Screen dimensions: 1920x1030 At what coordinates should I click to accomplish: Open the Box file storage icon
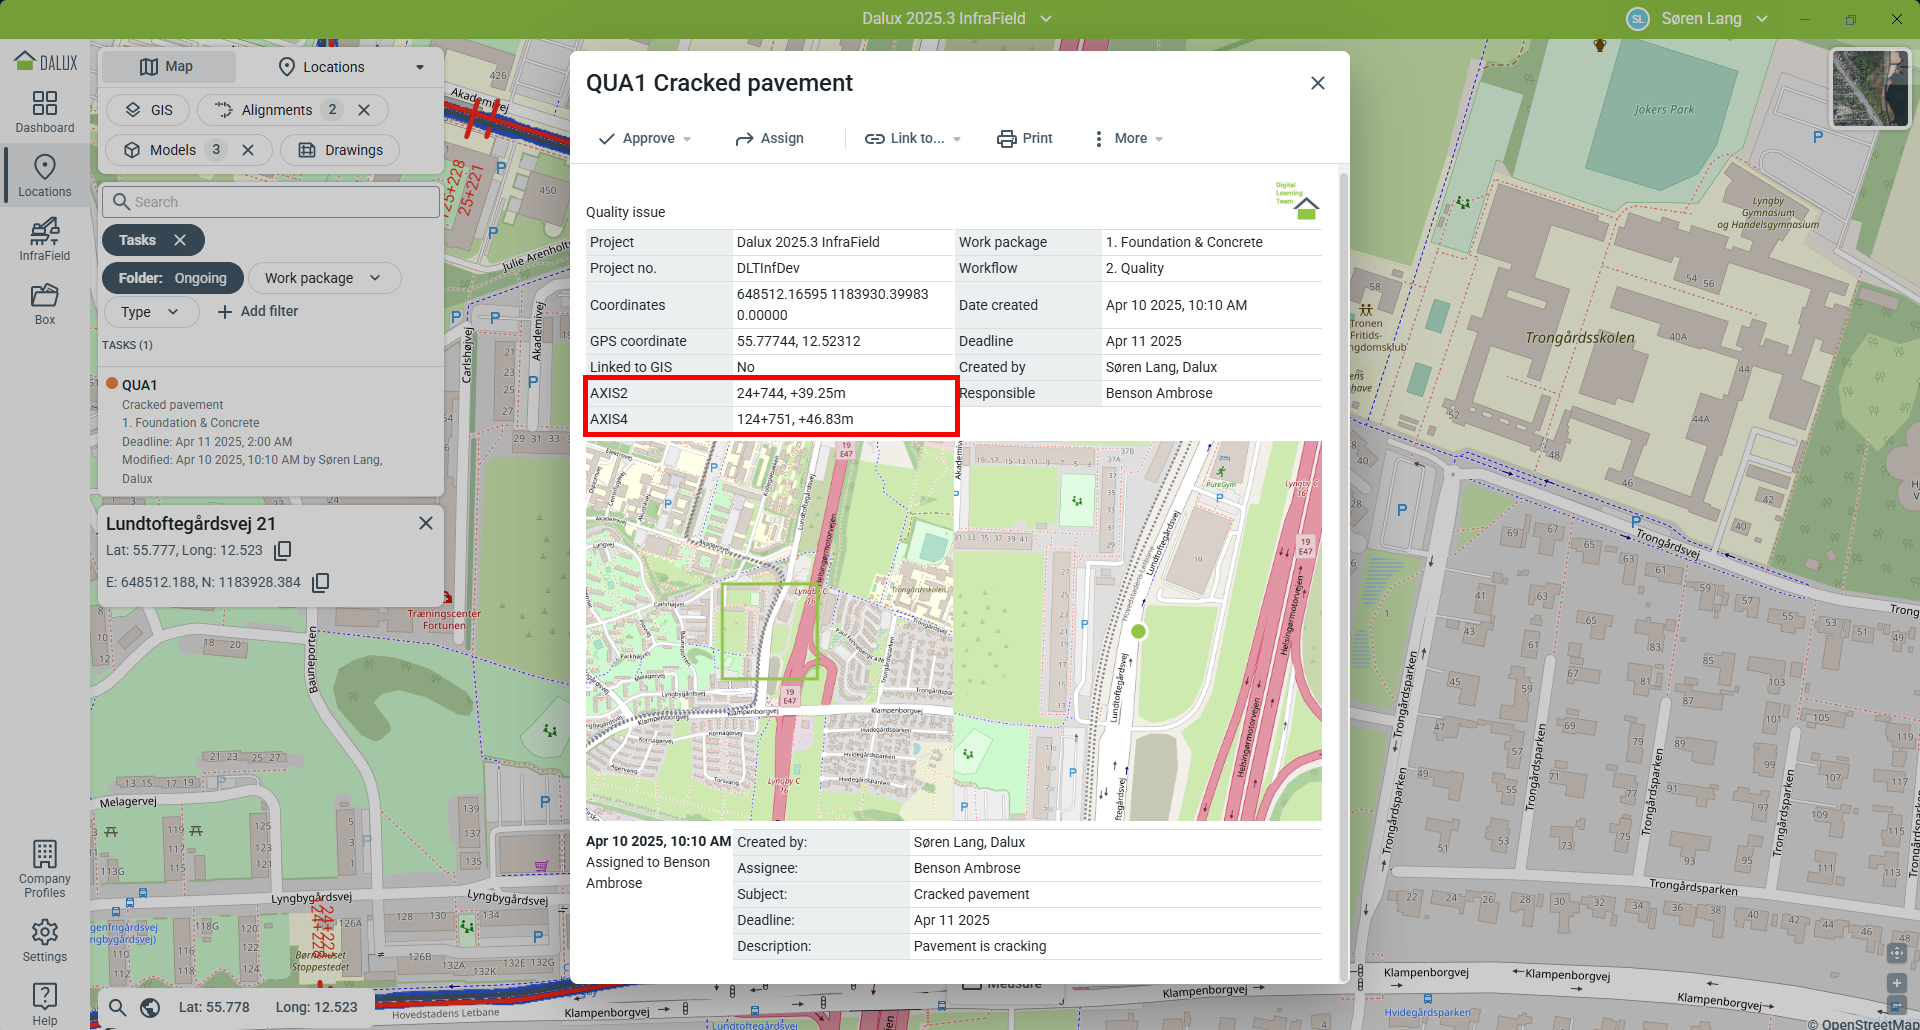point(45,304)
